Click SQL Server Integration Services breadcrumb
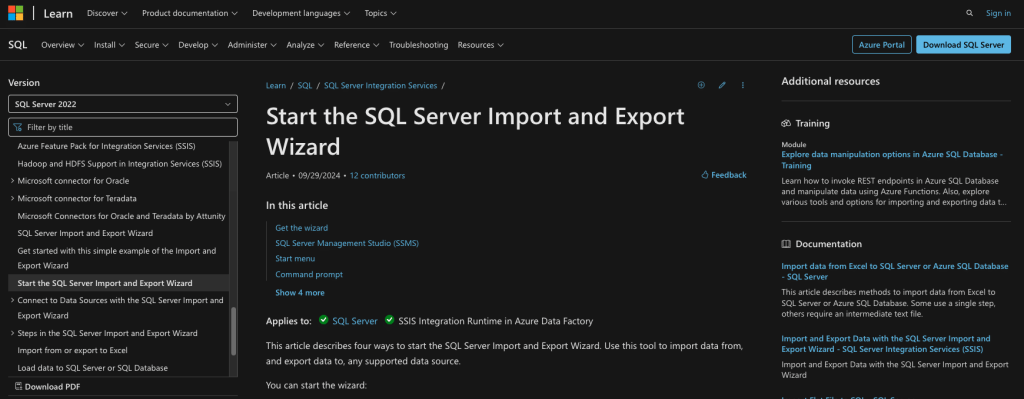This screenshot has width=1024, height=399. 381,86
